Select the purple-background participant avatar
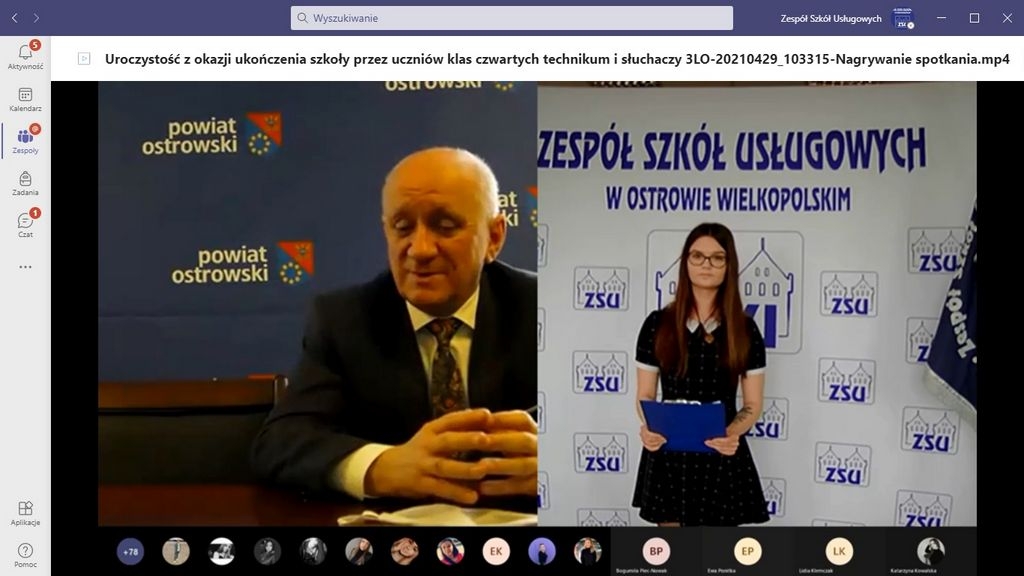1024x576 pixels. [x=542, y=552]
